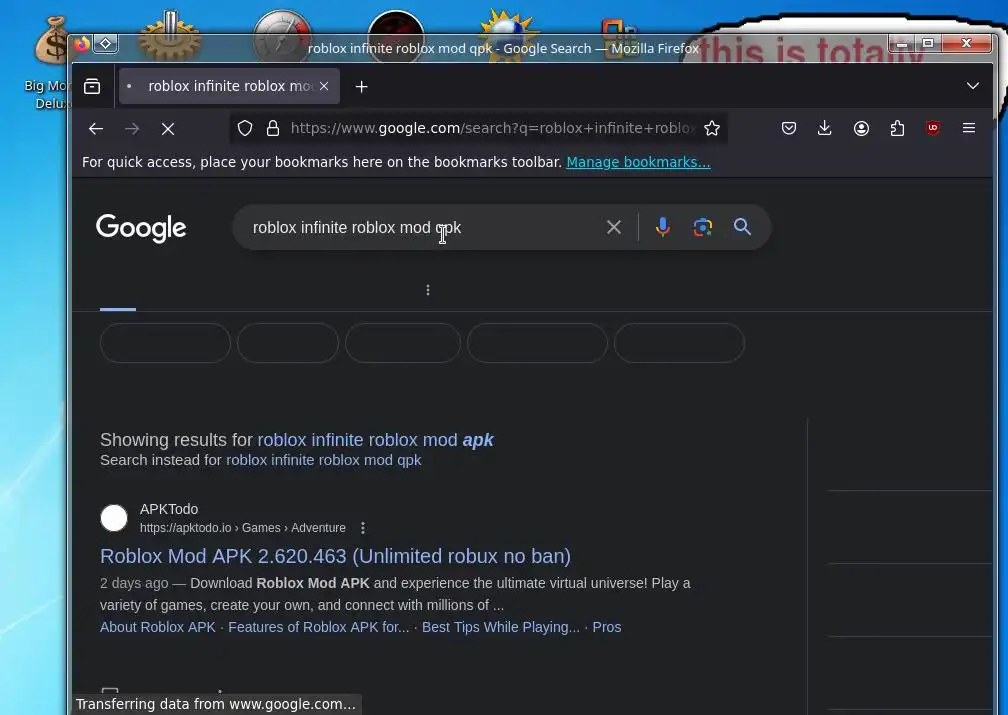1008x715 pixels.
Task: Expand the list all tabs chevron
Action: point(973,86)
